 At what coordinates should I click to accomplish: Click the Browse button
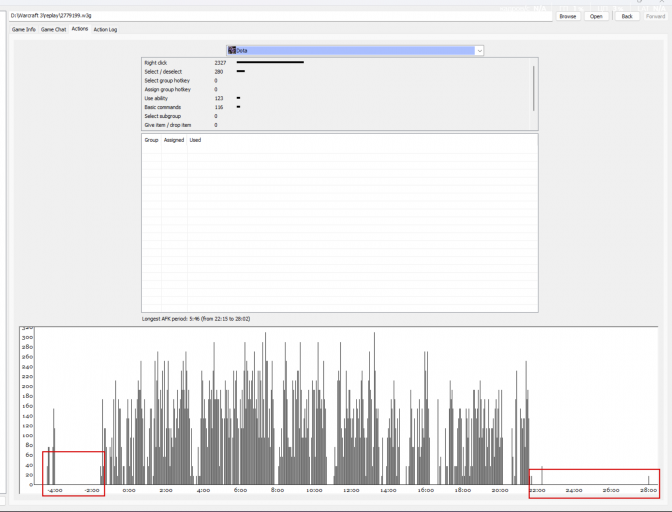click(x=568, y=16)
